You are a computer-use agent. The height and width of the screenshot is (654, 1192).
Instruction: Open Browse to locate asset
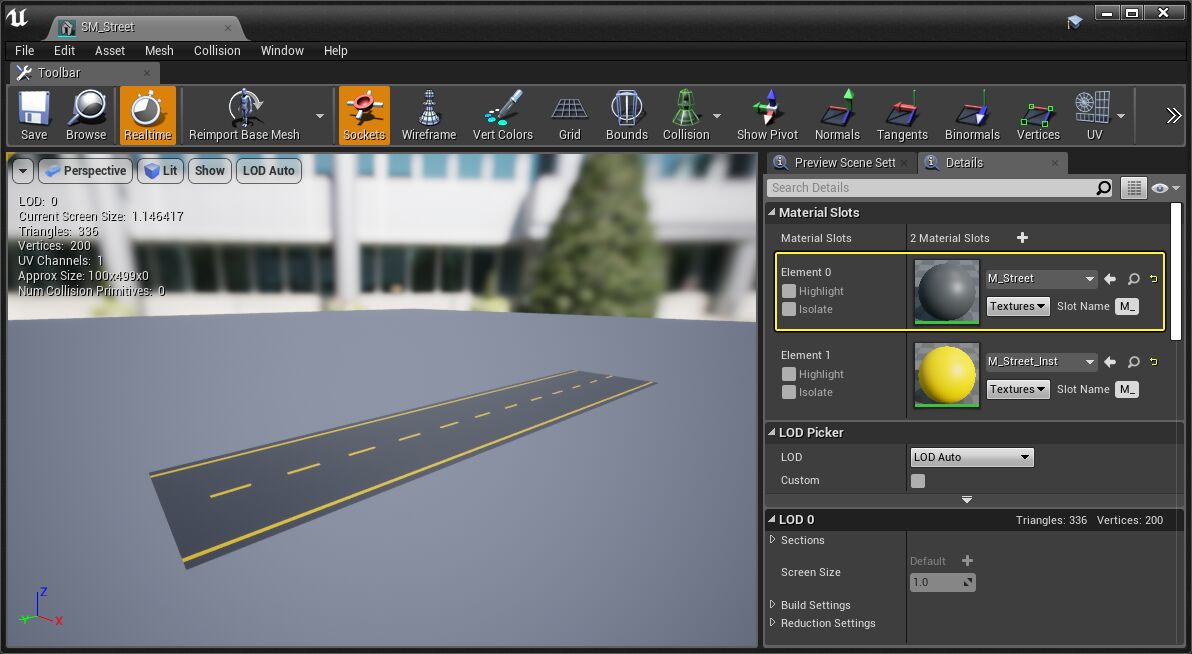(86, 115)
